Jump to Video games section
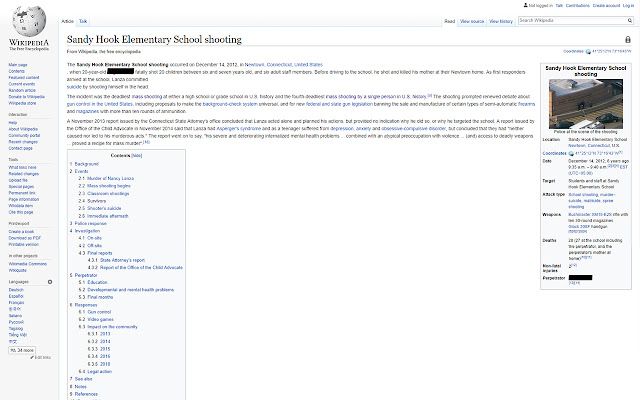The width and height of the screenshot is (640, 400). [100, 319]
